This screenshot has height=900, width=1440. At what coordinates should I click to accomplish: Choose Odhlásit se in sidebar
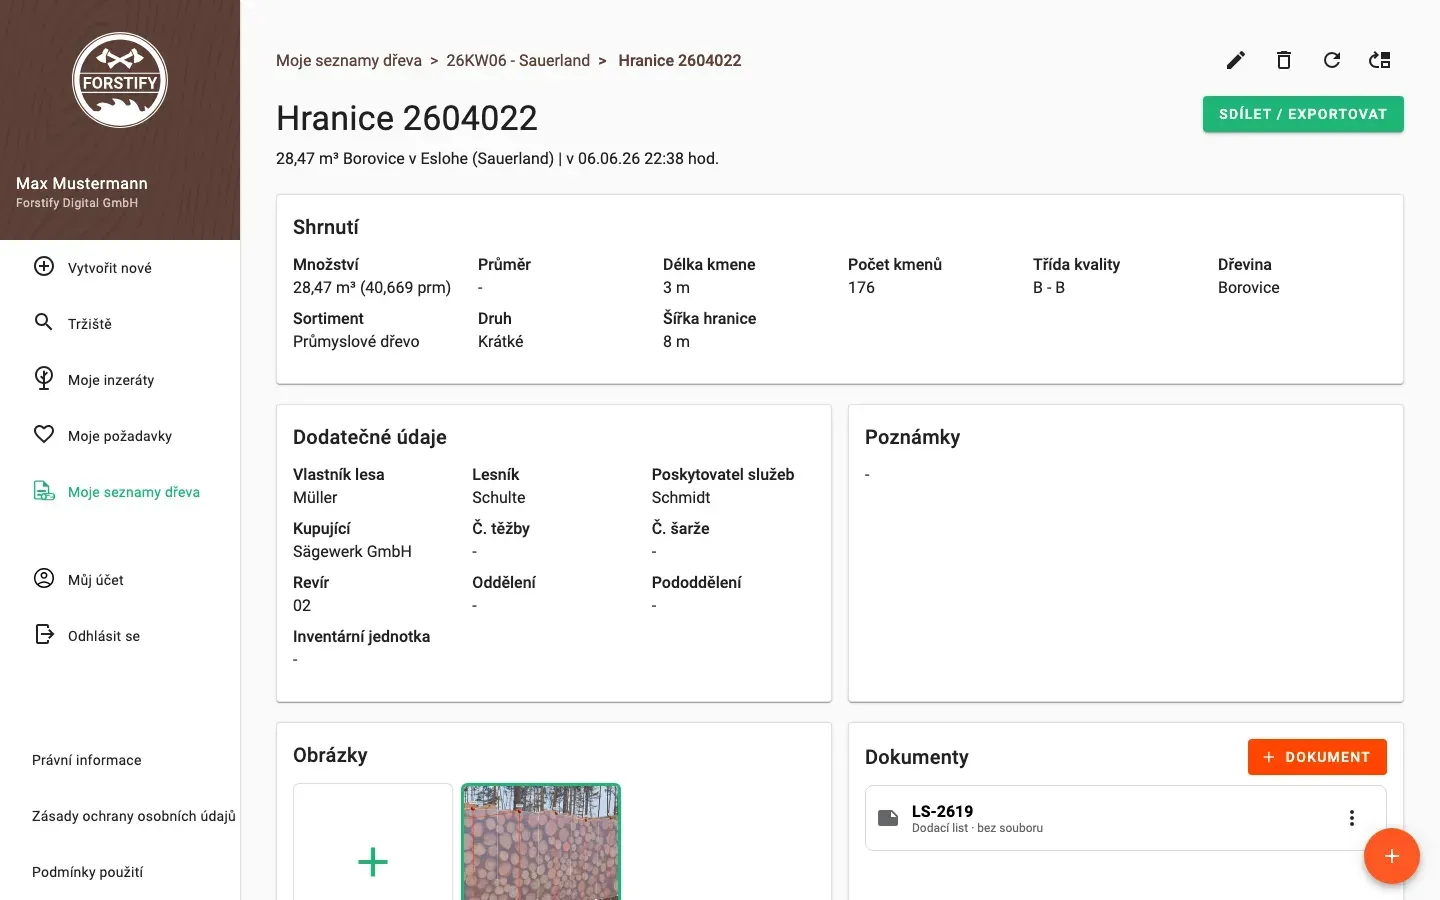coord(120,636)
